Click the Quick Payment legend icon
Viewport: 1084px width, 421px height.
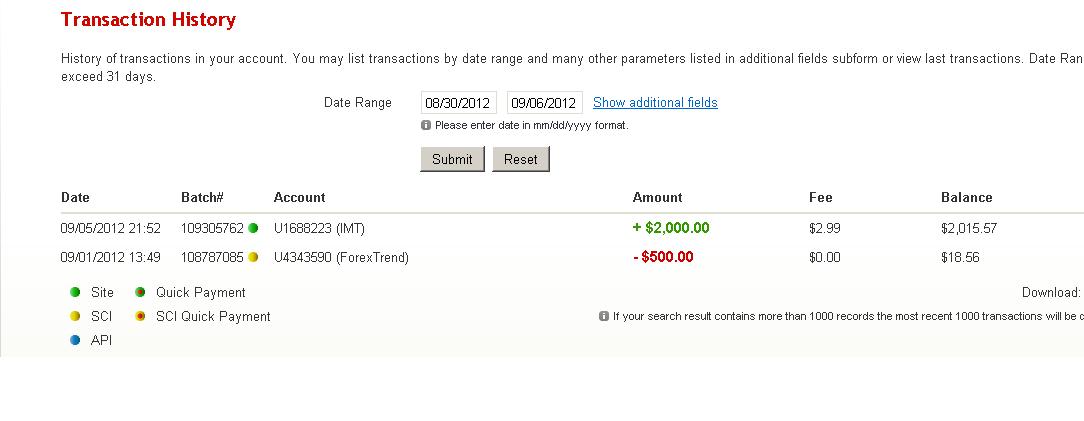point(141,293)
